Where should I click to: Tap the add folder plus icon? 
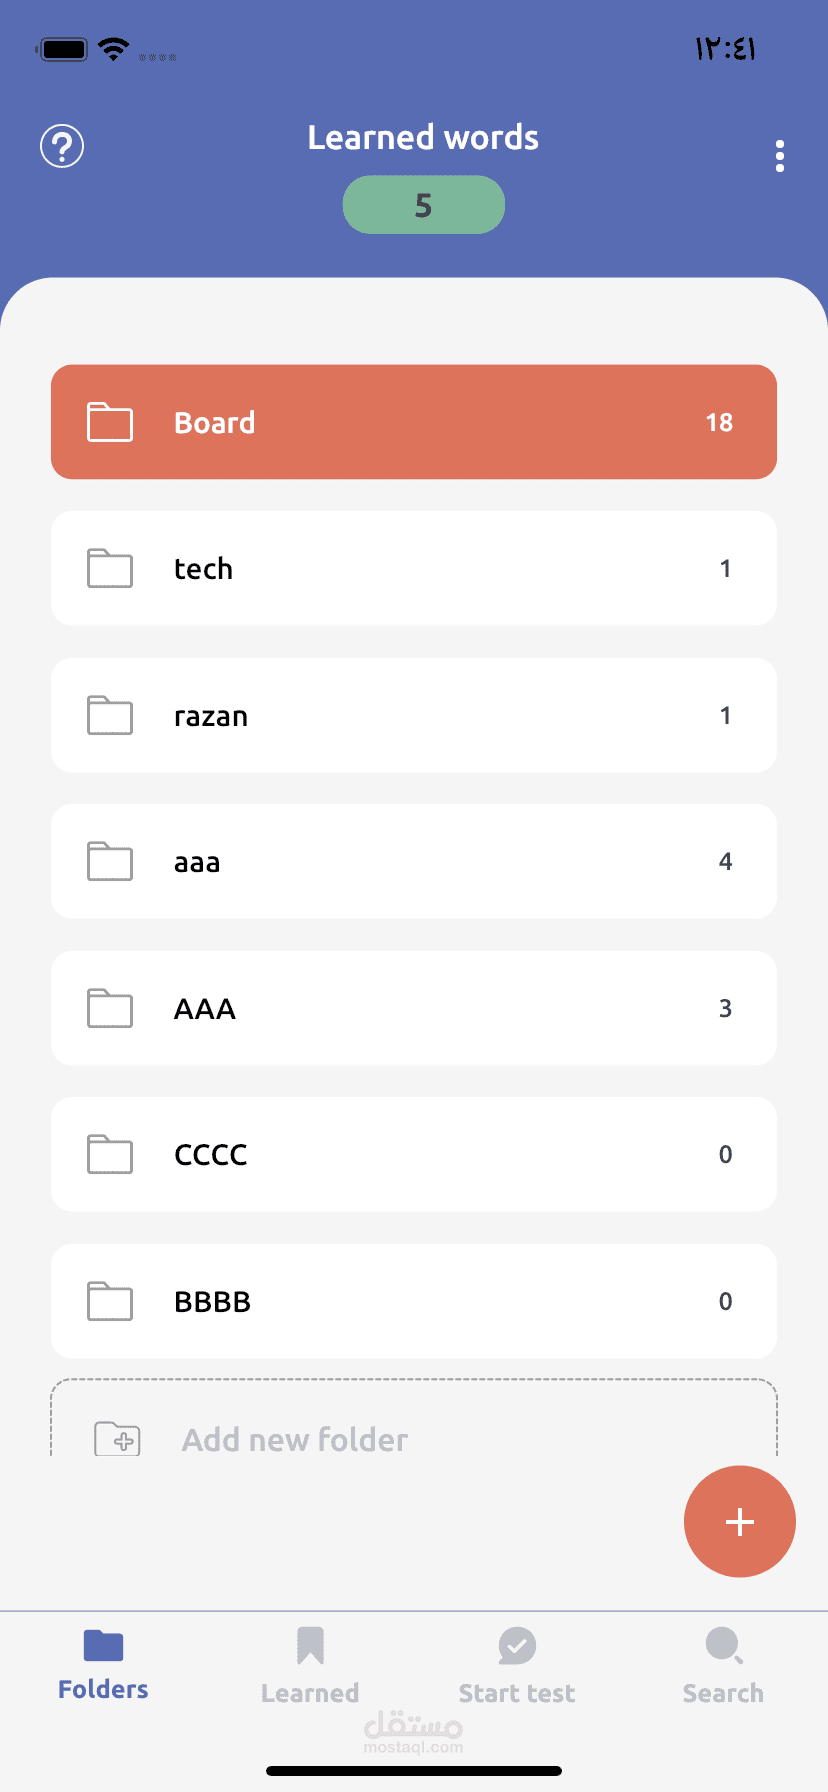tap(117, 1439)
